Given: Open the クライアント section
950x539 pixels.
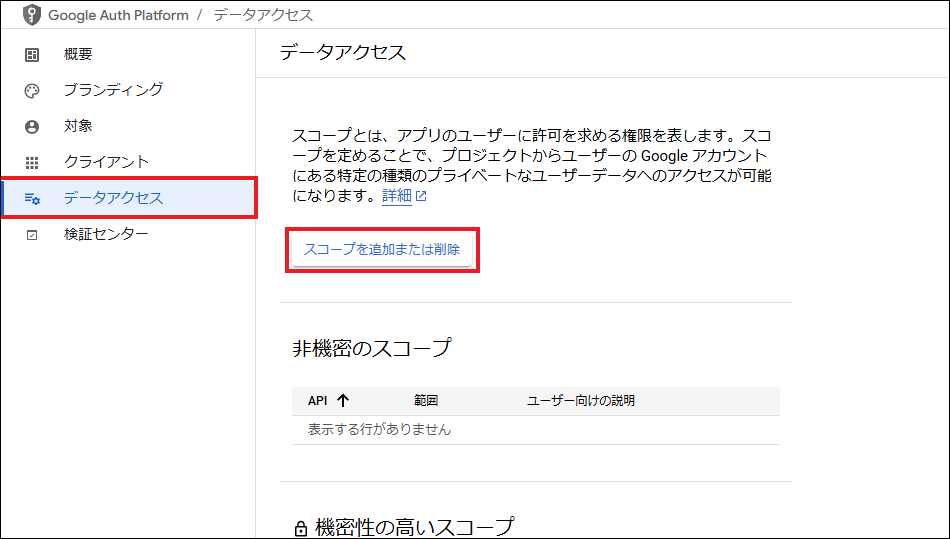Looking at the screenshot, I should coord(106,162).
